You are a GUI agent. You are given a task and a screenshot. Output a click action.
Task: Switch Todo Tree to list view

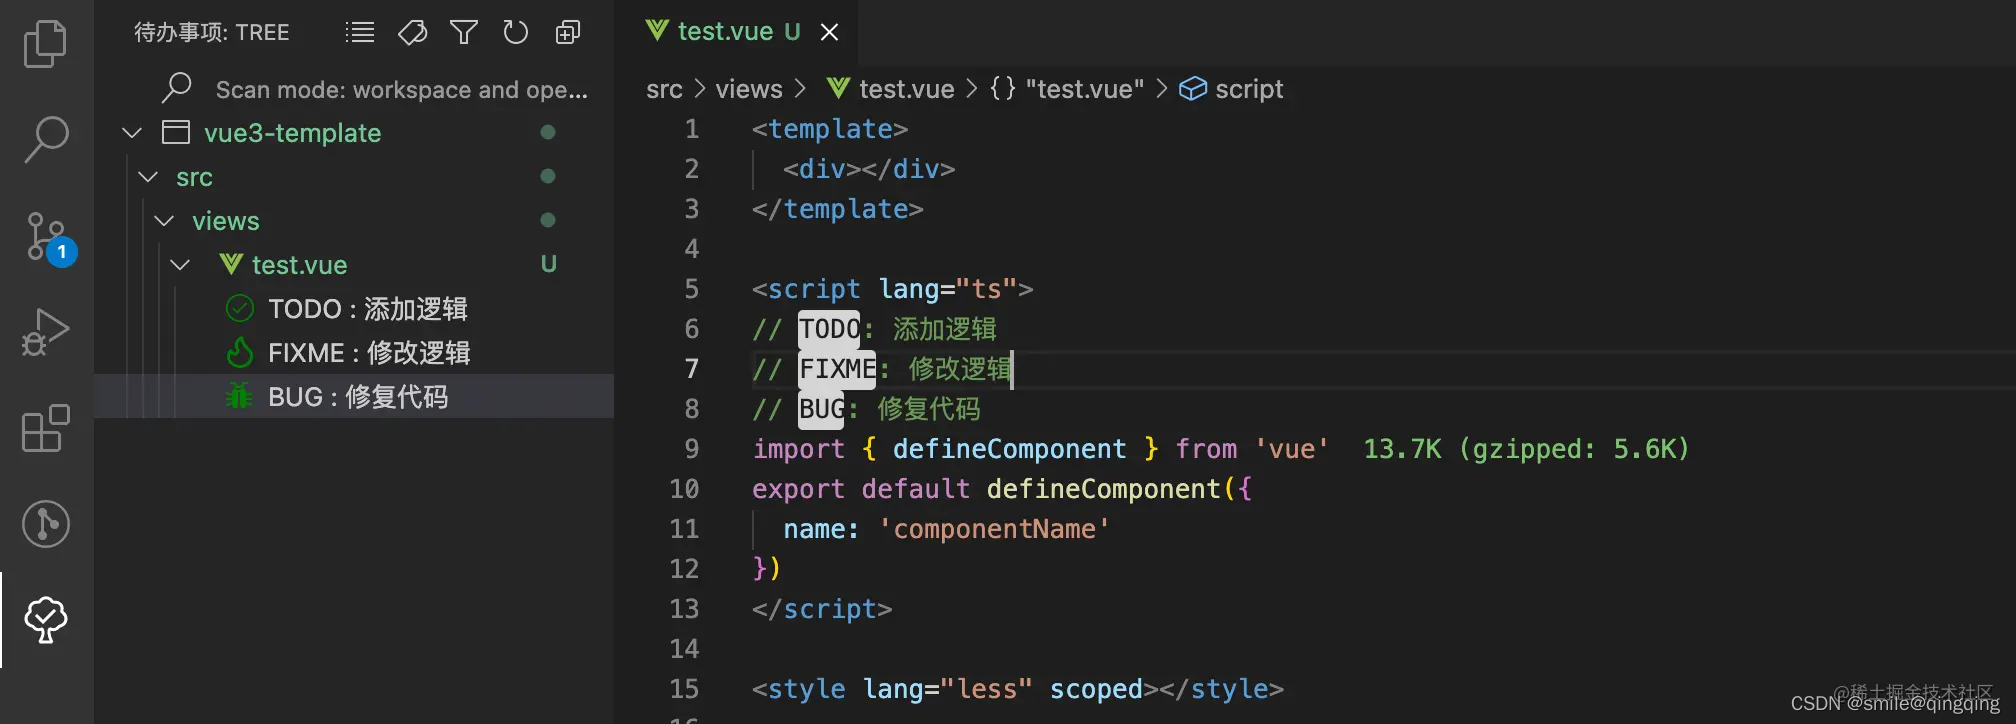(x=360, y=33)
